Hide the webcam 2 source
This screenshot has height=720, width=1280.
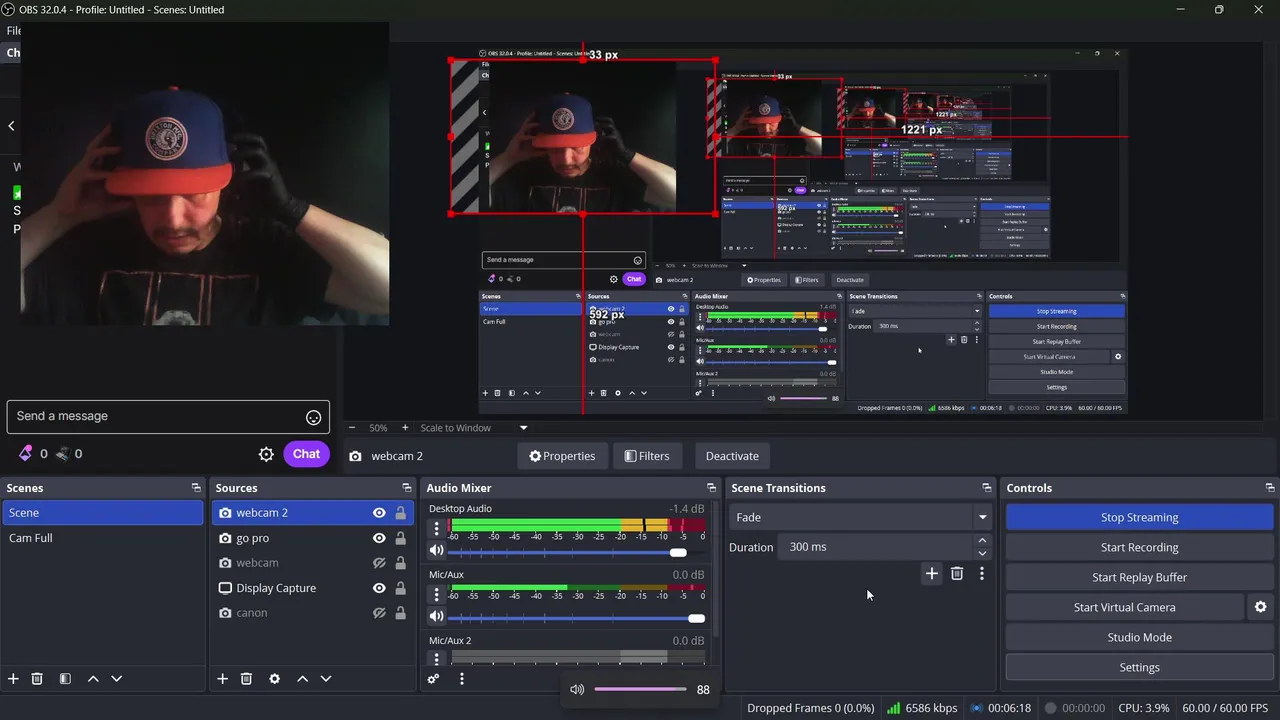(379, 513)
